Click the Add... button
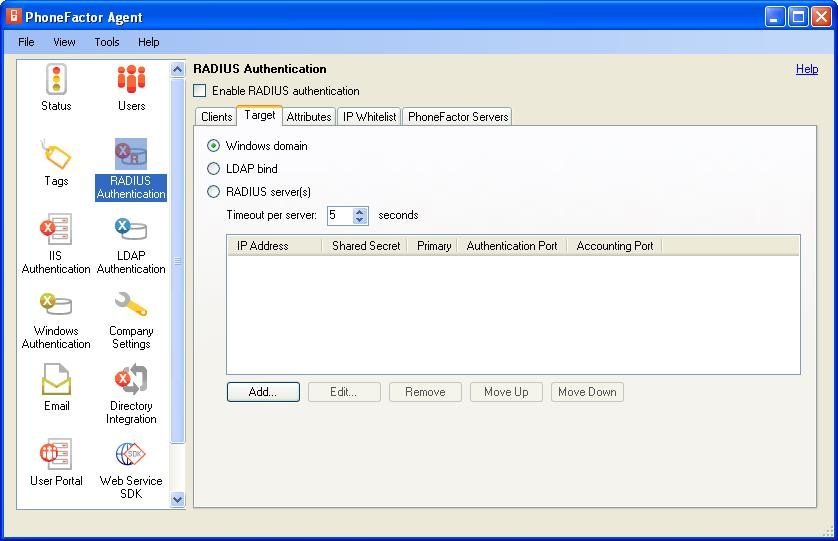The height and width of the screenshot is (541, 838). point(263,392)
